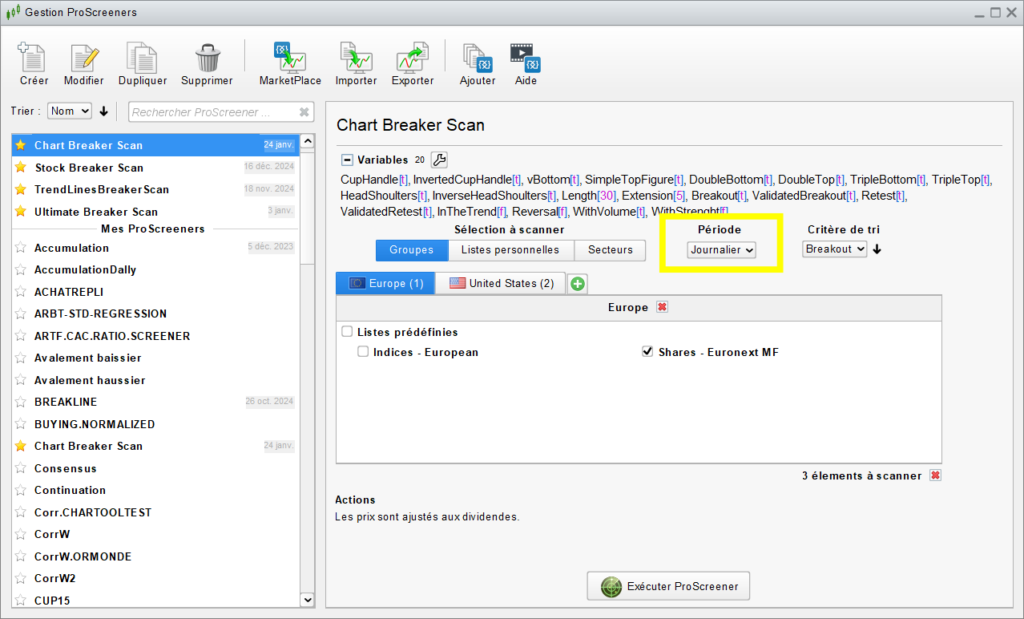Unstar Ultimate Breaker Scan favorite
This screenshot has height=619, width=1024.
click(x=21, y=211)
